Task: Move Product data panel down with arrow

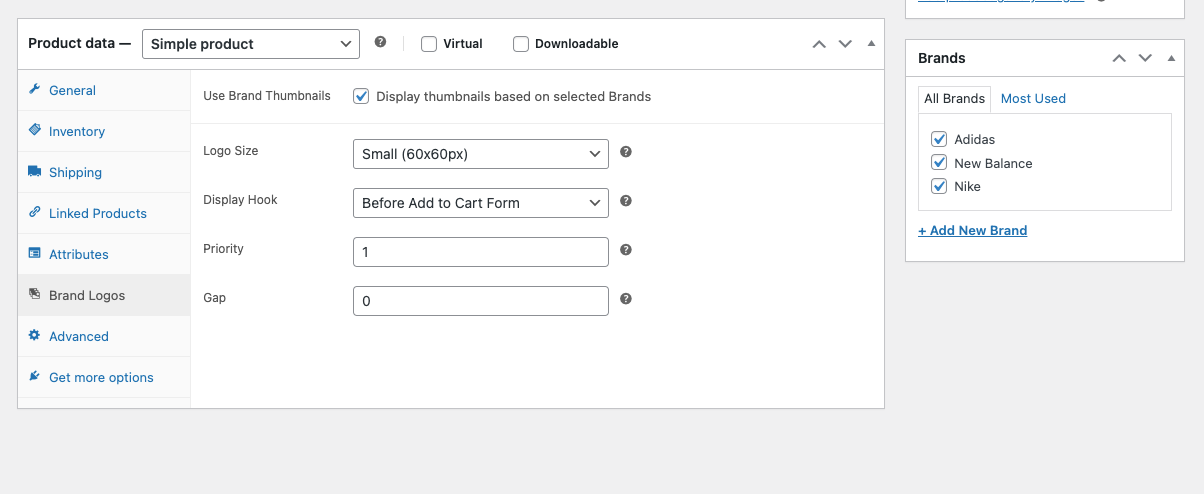Action: (x=845, y=44)
